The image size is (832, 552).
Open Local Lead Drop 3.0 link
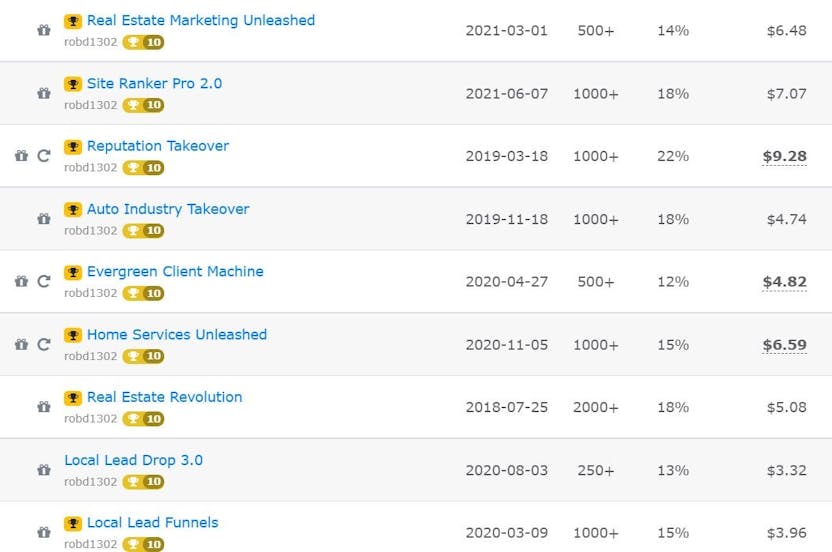point(133,460)
